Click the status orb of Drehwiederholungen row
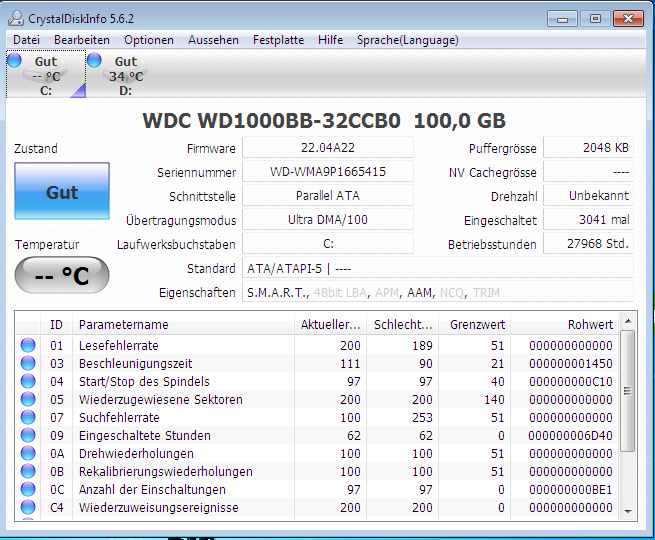The width and height of the screenshot is (655, 540). tap(28, 454)
